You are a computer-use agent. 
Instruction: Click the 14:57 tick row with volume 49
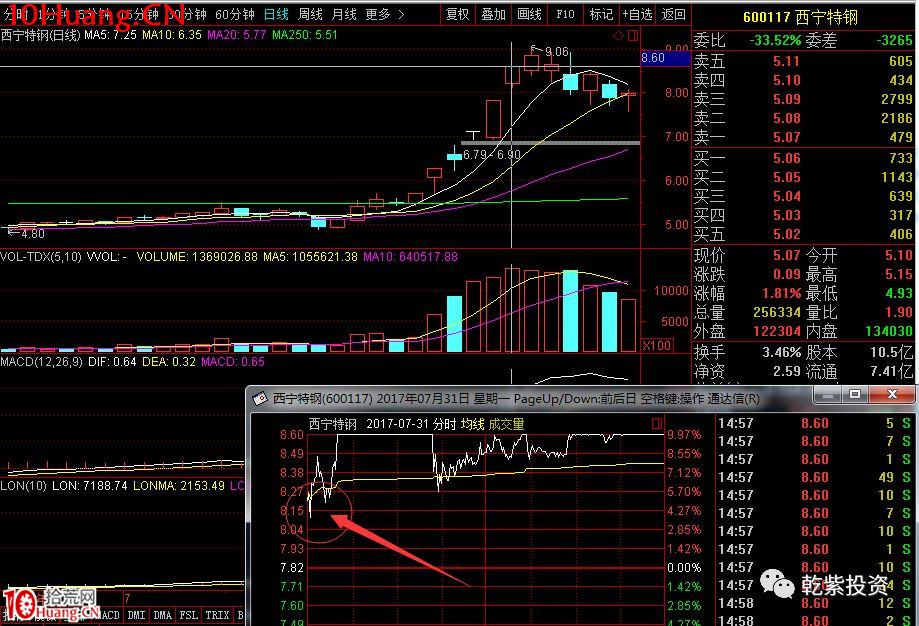(x=814, y=477)
